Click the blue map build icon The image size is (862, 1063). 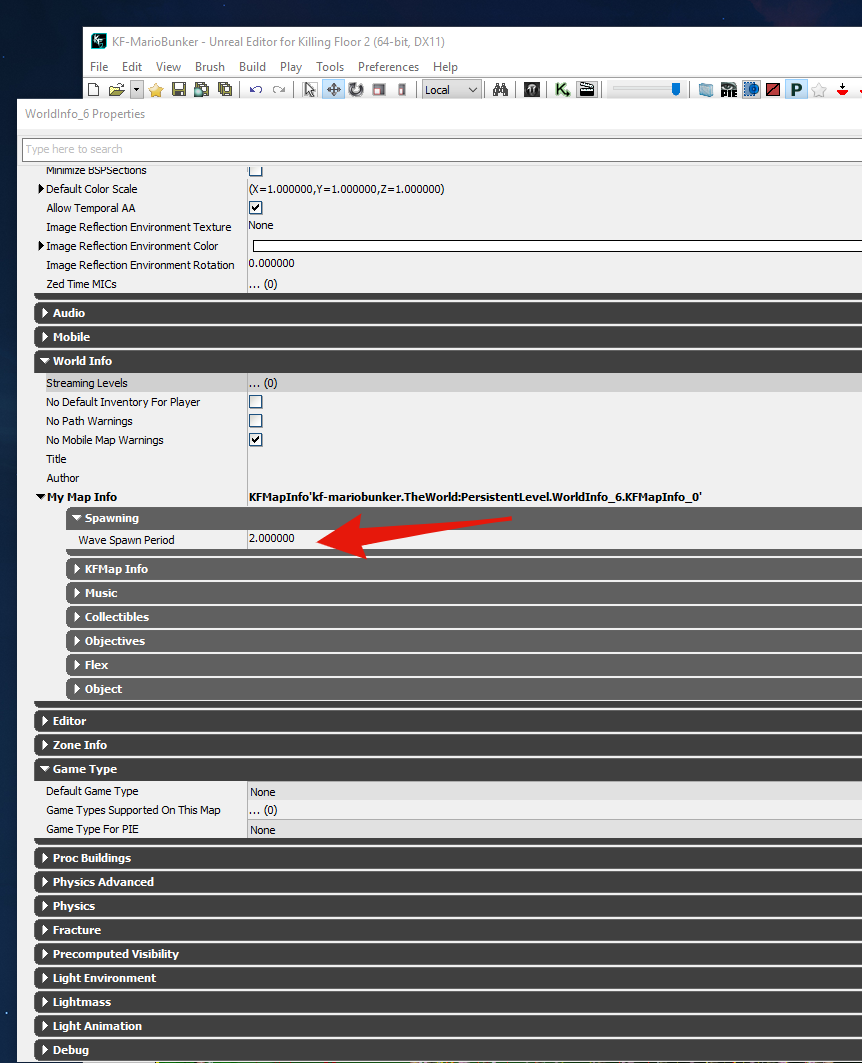tap(705, 89)
